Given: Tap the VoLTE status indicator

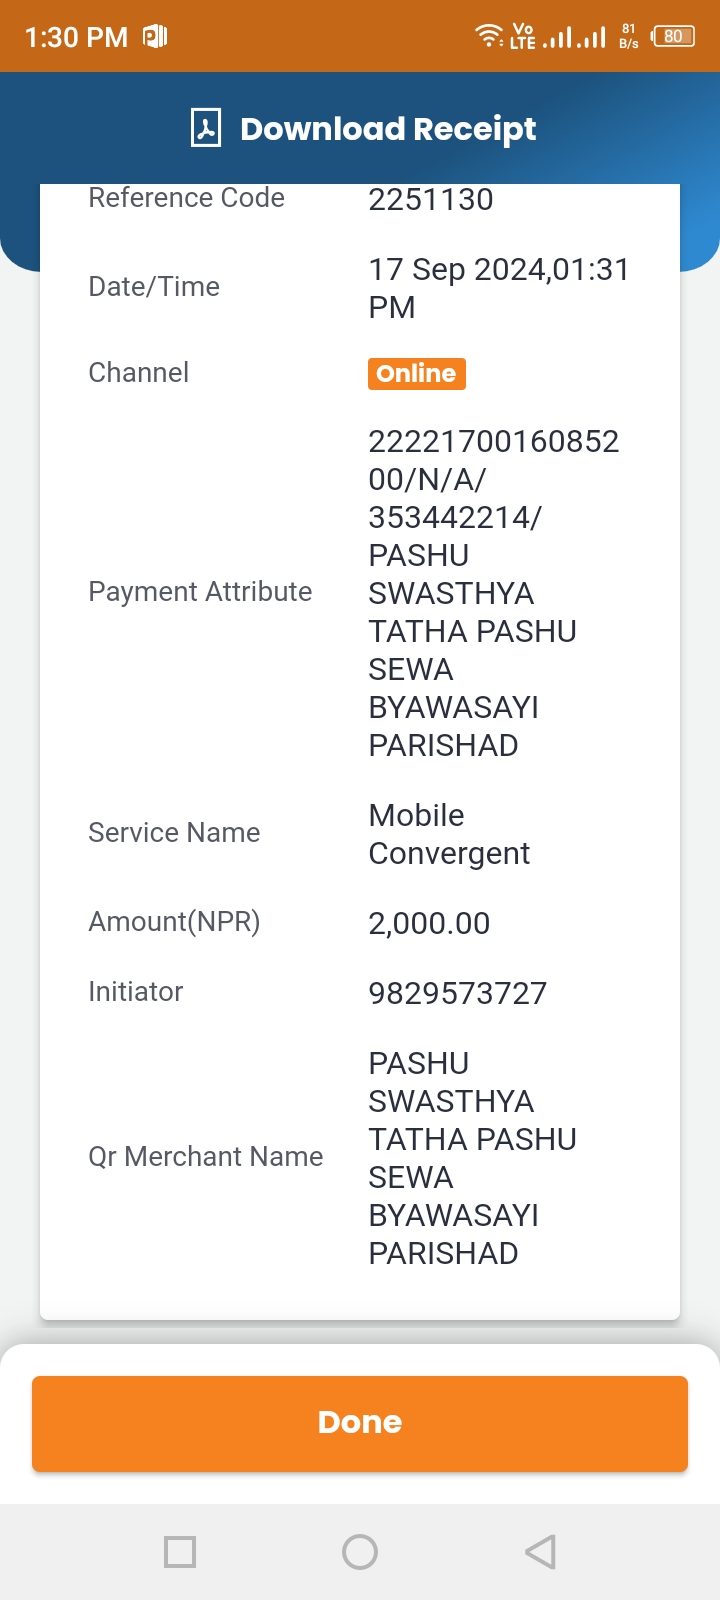Looking at the screenshot, I should (x=523, y=36).
